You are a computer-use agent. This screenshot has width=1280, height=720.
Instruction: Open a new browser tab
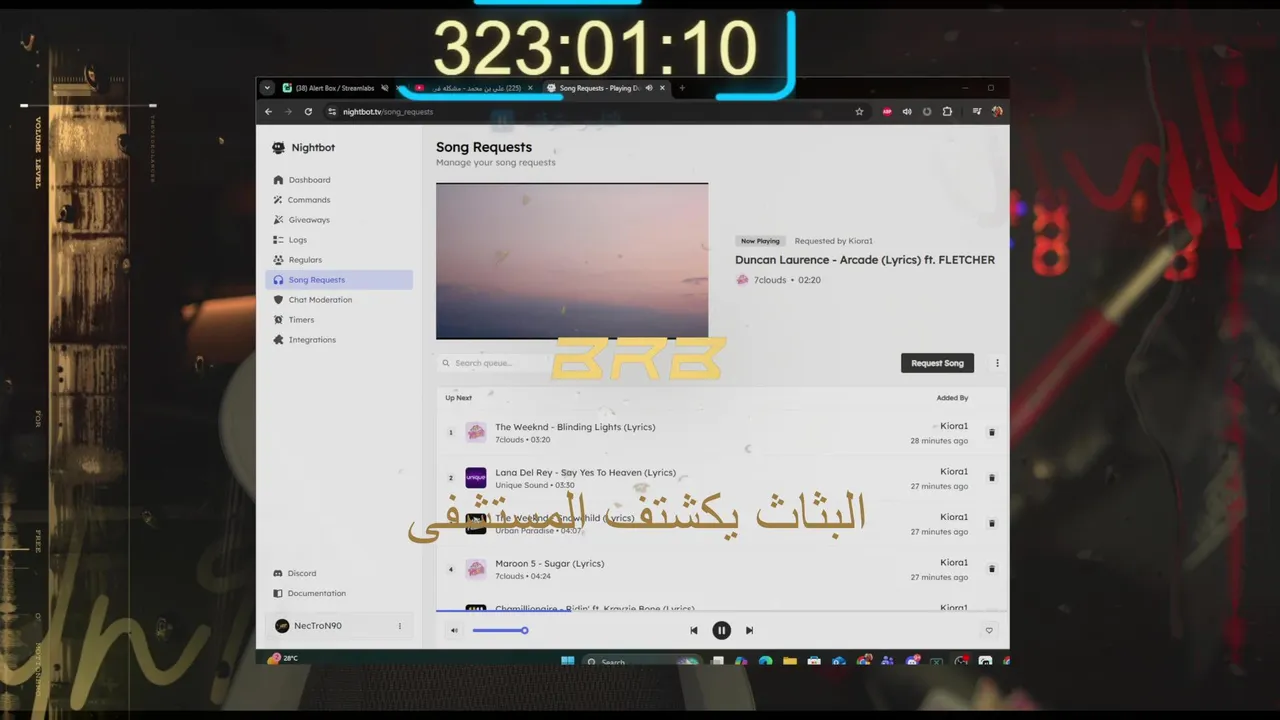pyautogui.click(x=682, y=88)
